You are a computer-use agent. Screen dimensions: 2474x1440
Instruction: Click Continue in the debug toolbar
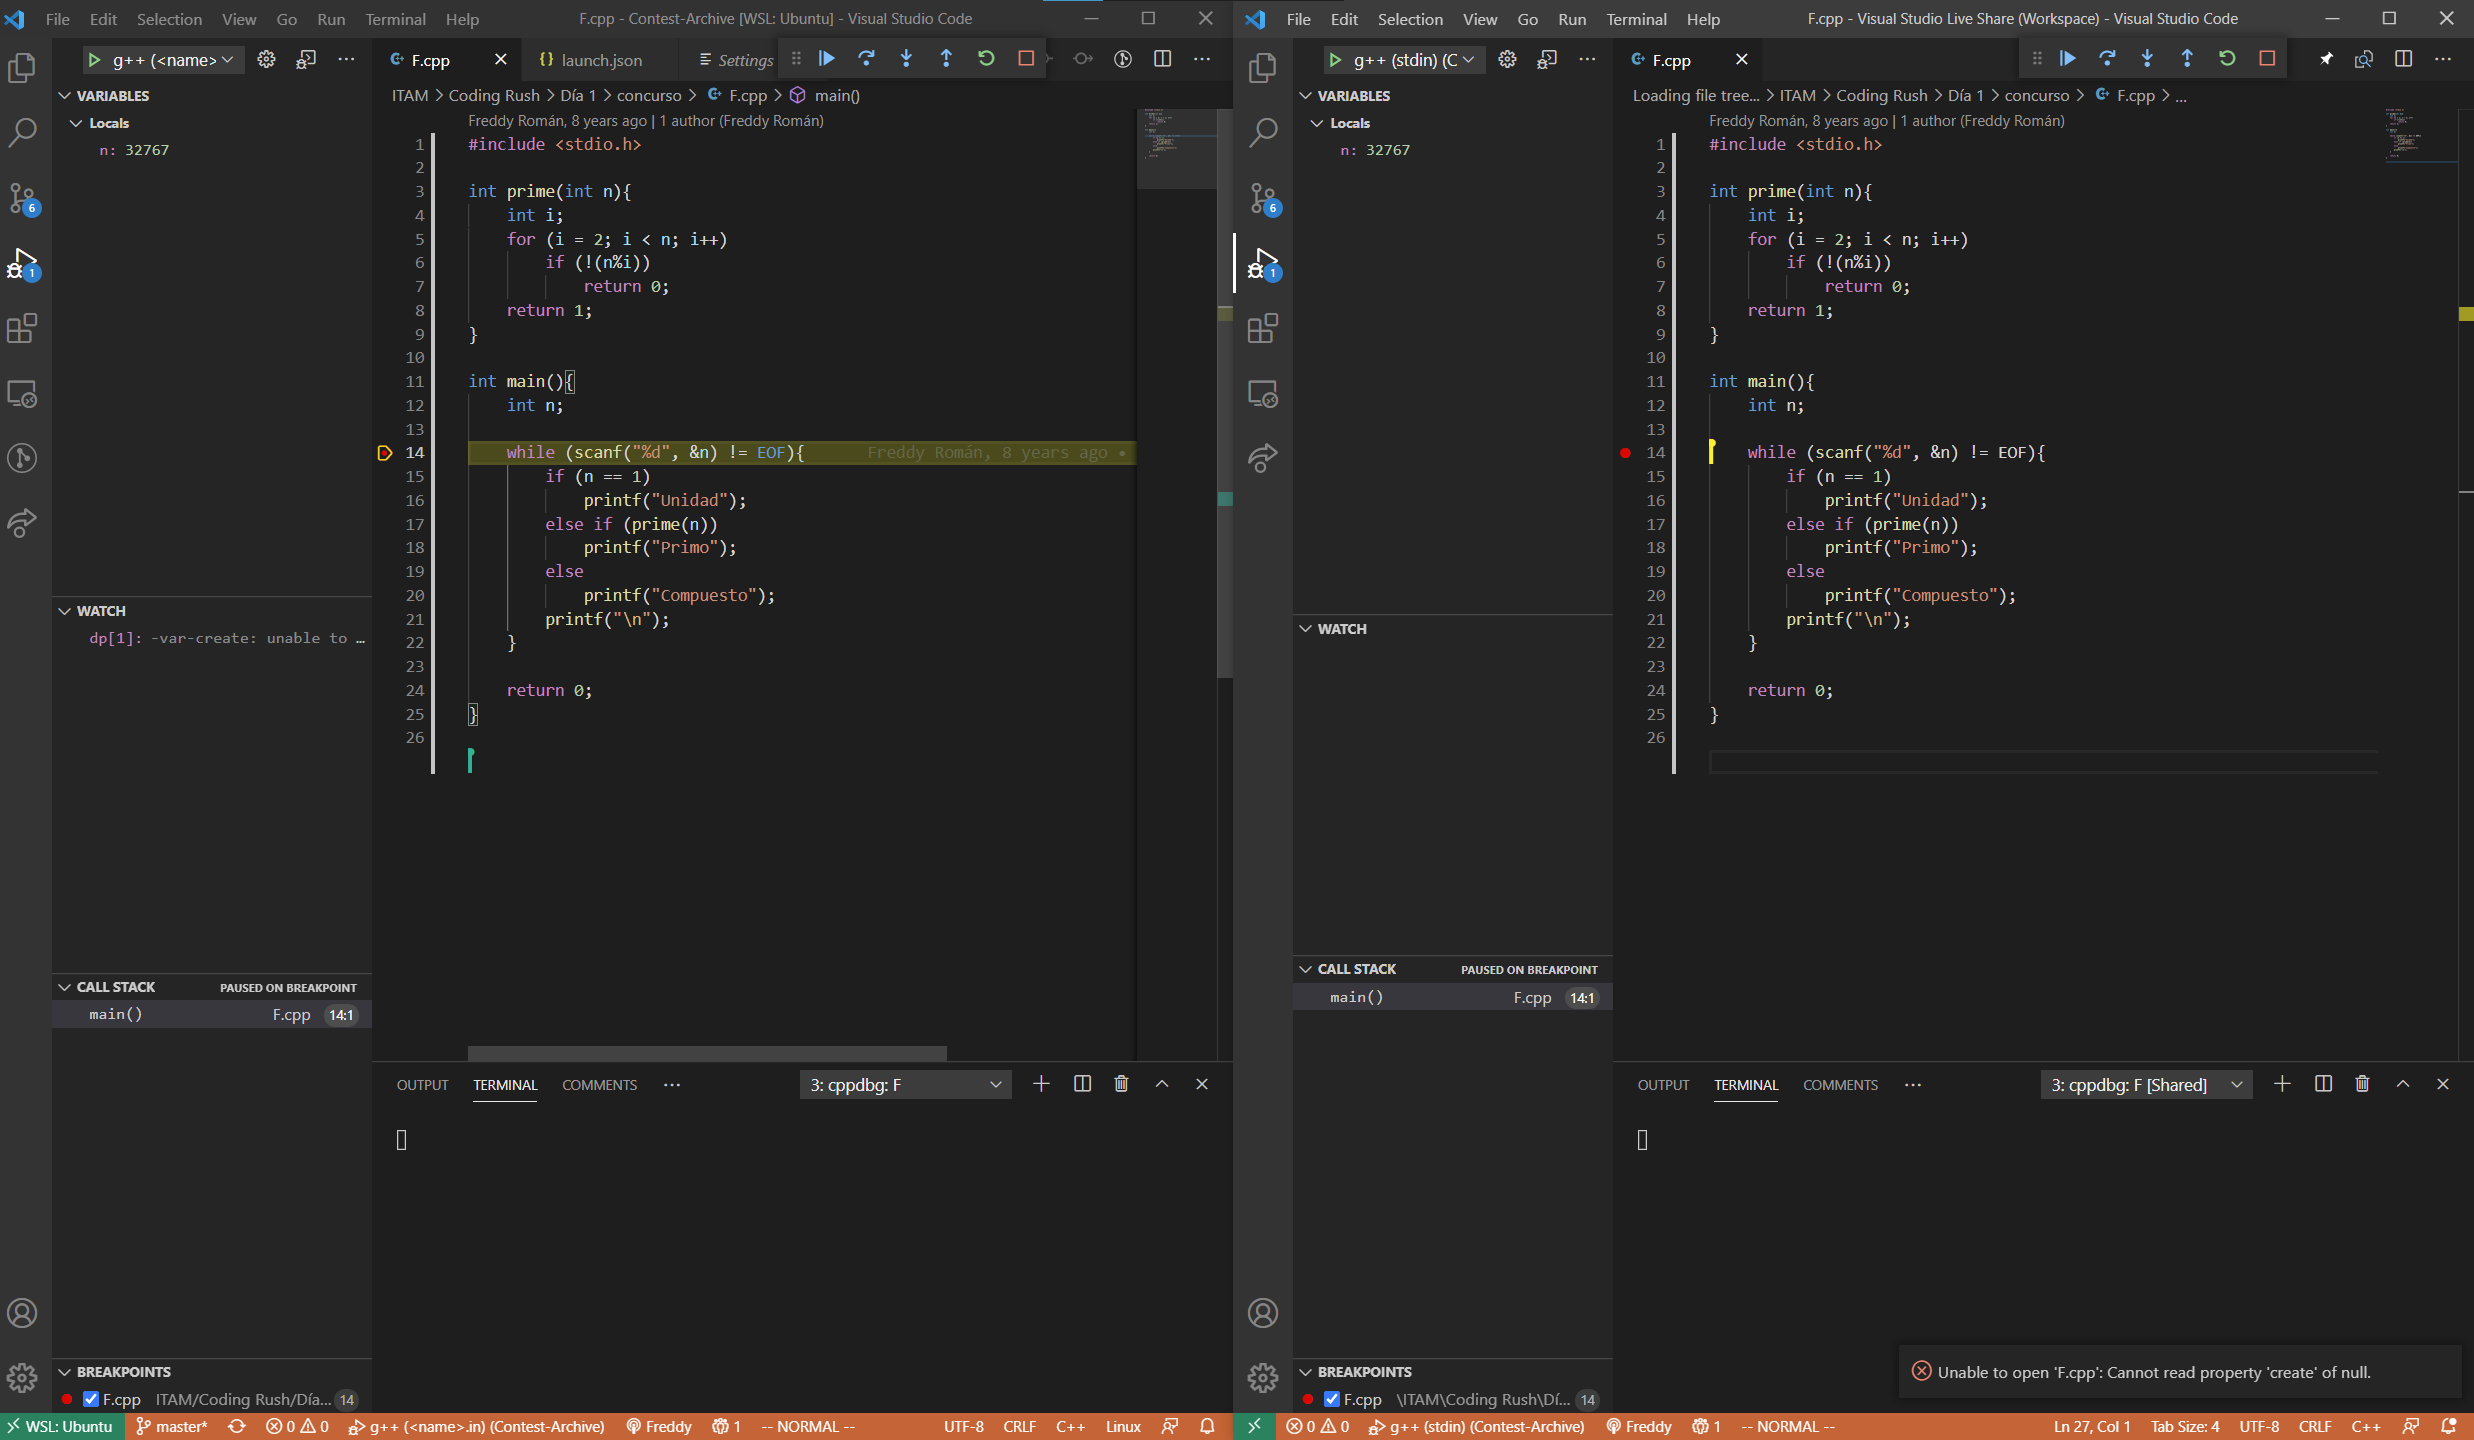click(827, 59)
